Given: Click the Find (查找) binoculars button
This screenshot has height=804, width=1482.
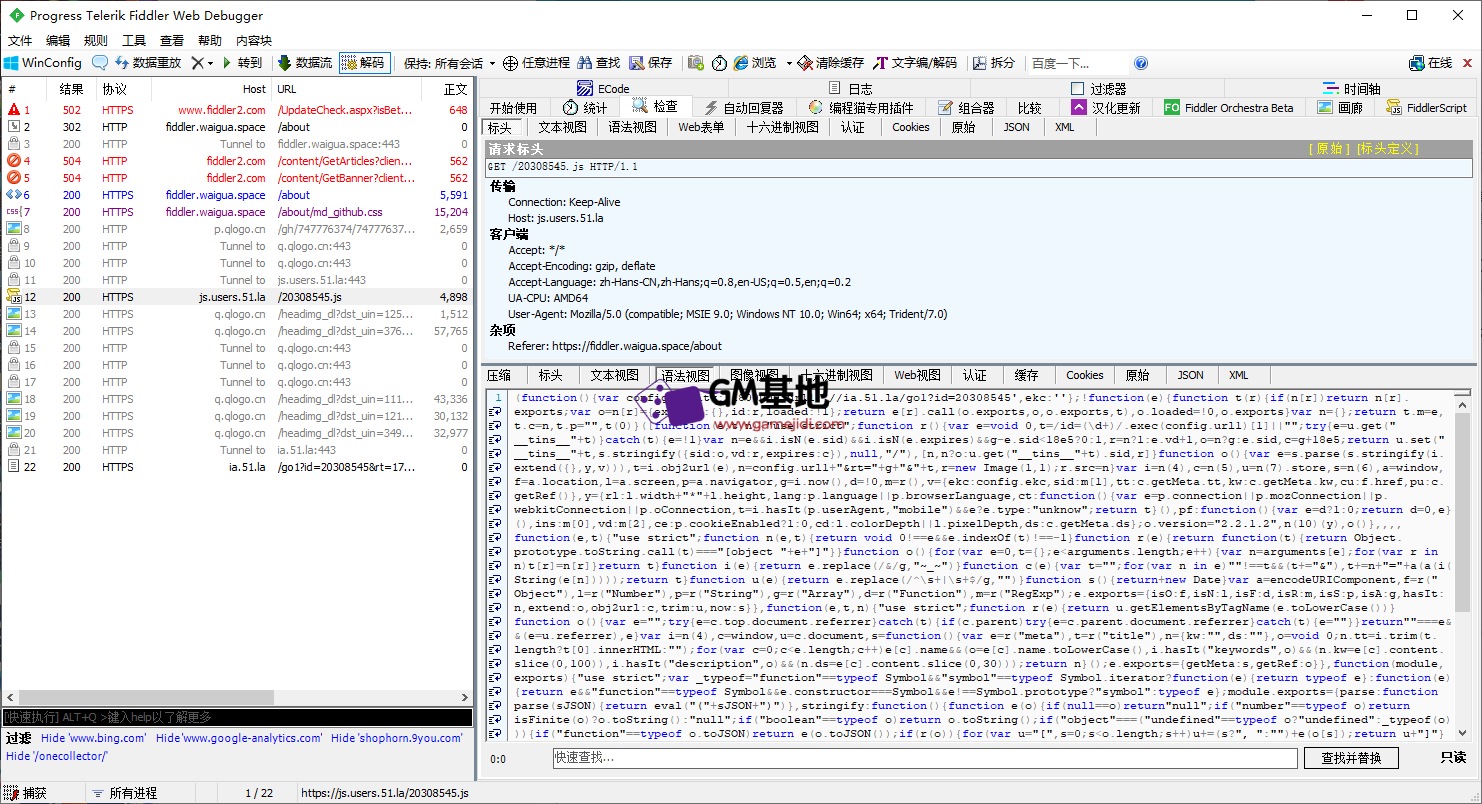Looking at the screenshot, I should tap(598, 62).
